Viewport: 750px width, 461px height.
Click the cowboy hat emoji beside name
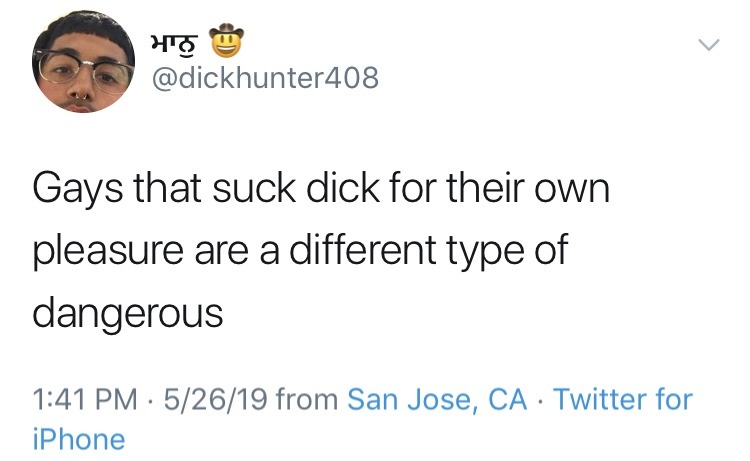(x=227, y=41)
